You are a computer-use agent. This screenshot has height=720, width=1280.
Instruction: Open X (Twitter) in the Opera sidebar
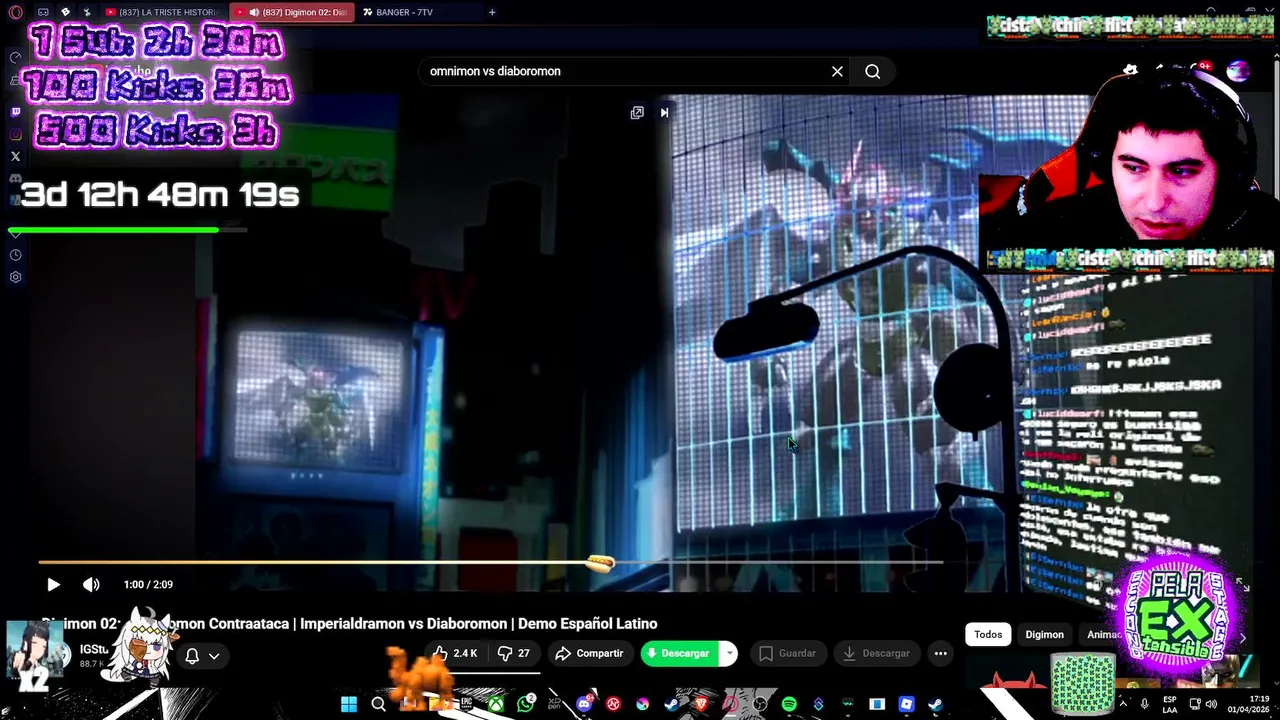coord(15,156)
